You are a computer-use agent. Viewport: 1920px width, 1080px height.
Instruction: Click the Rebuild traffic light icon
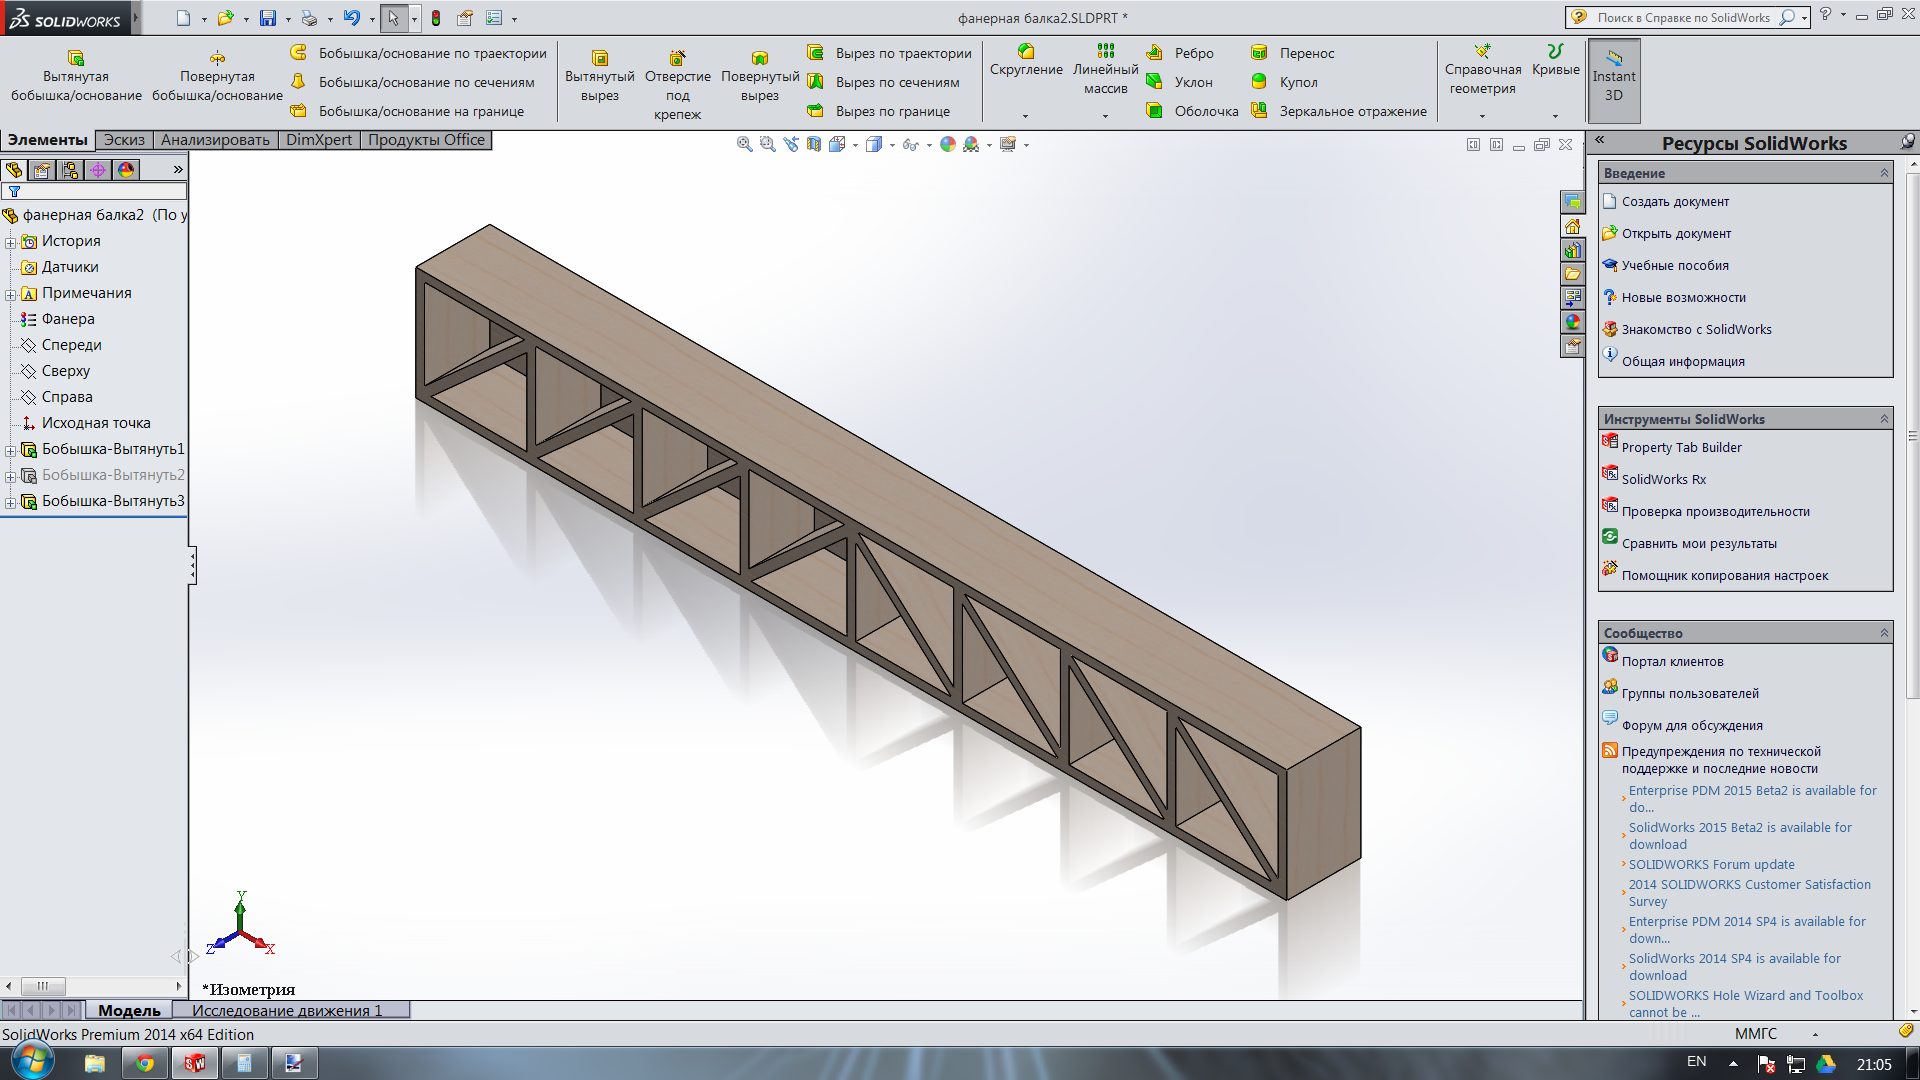pos(436,18)
